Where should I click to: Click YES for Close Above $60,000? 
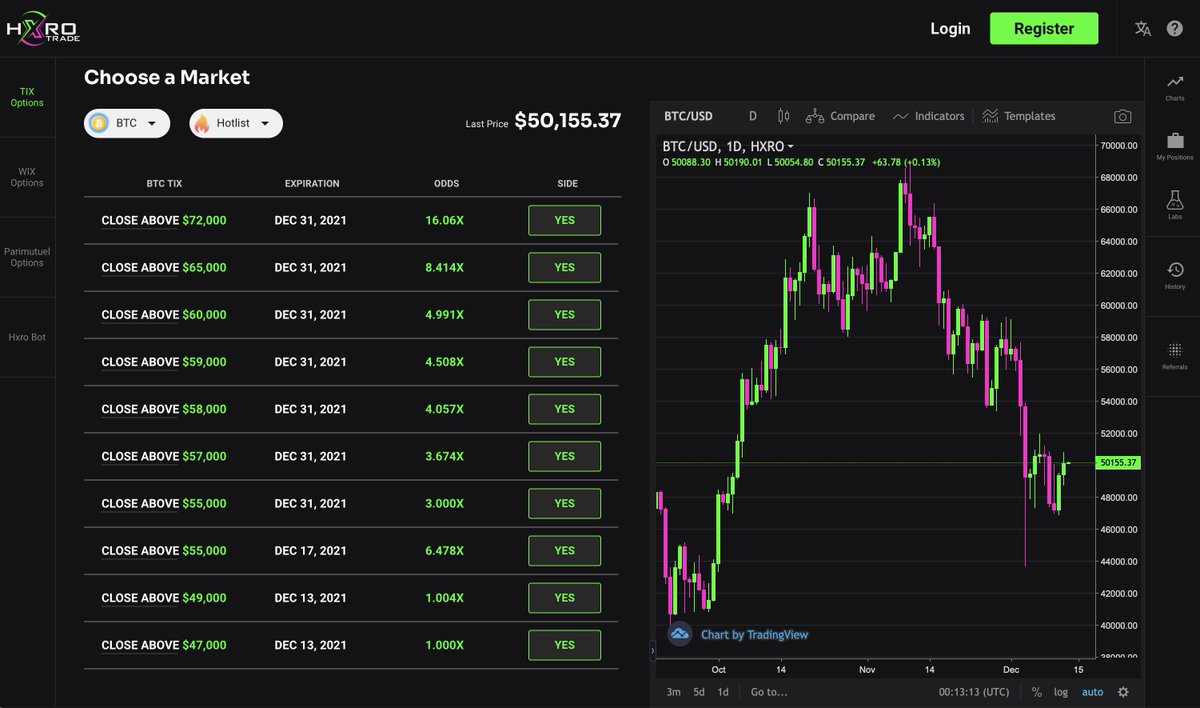point(564,314)
